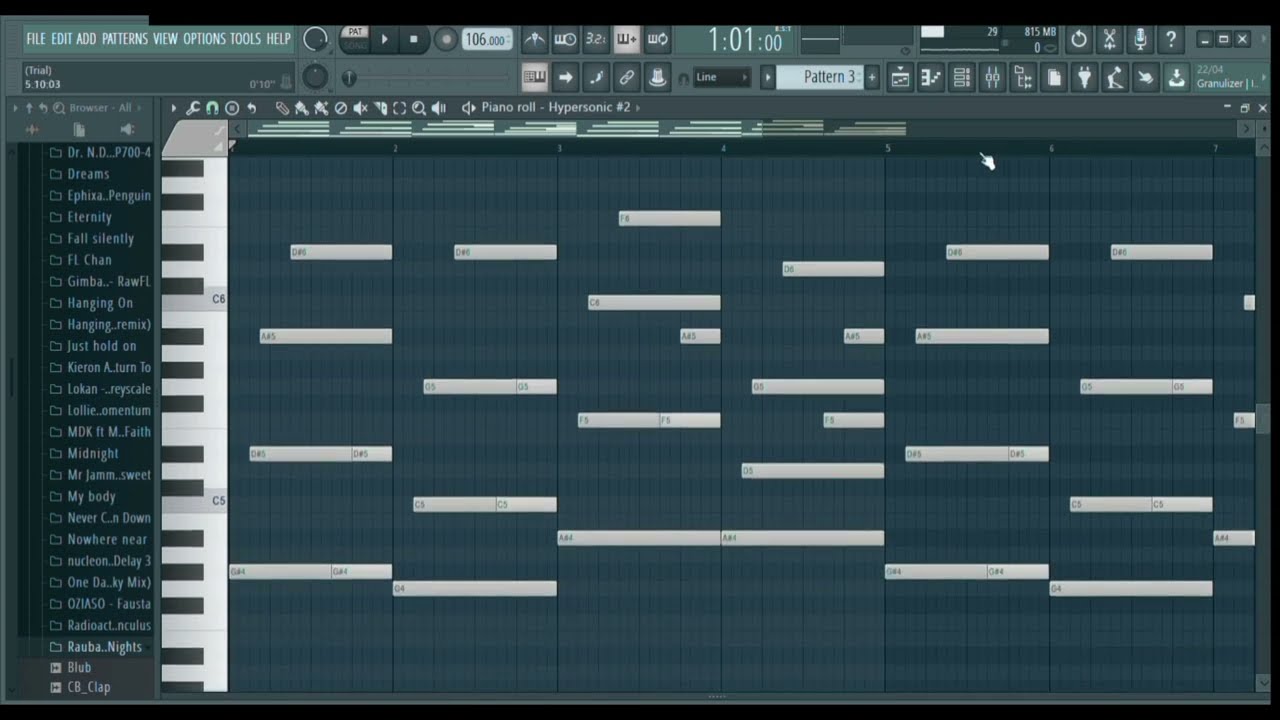Choose the Select tool in piano roll

[x=399, y=108]
